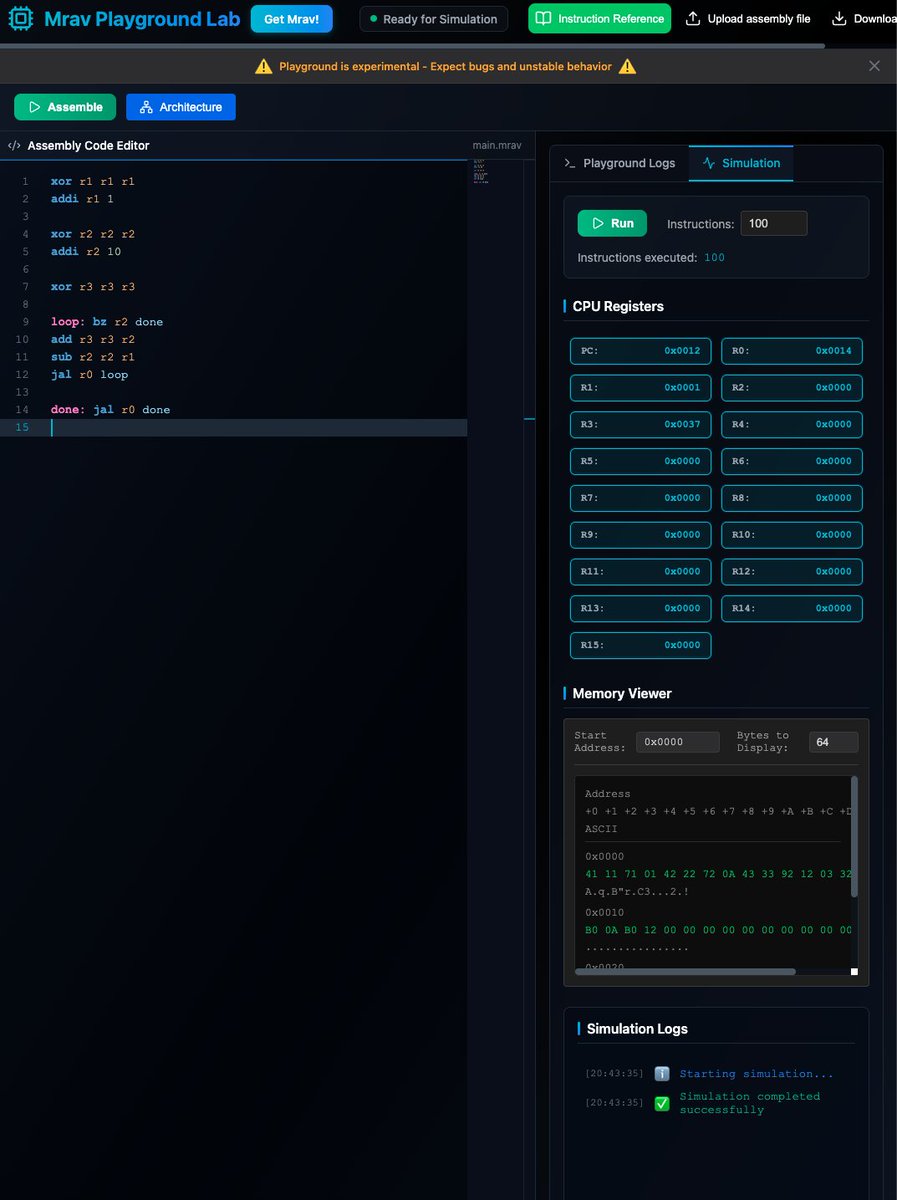Click code line 5 addi r2 10
897x1200 pixels.
86,252
